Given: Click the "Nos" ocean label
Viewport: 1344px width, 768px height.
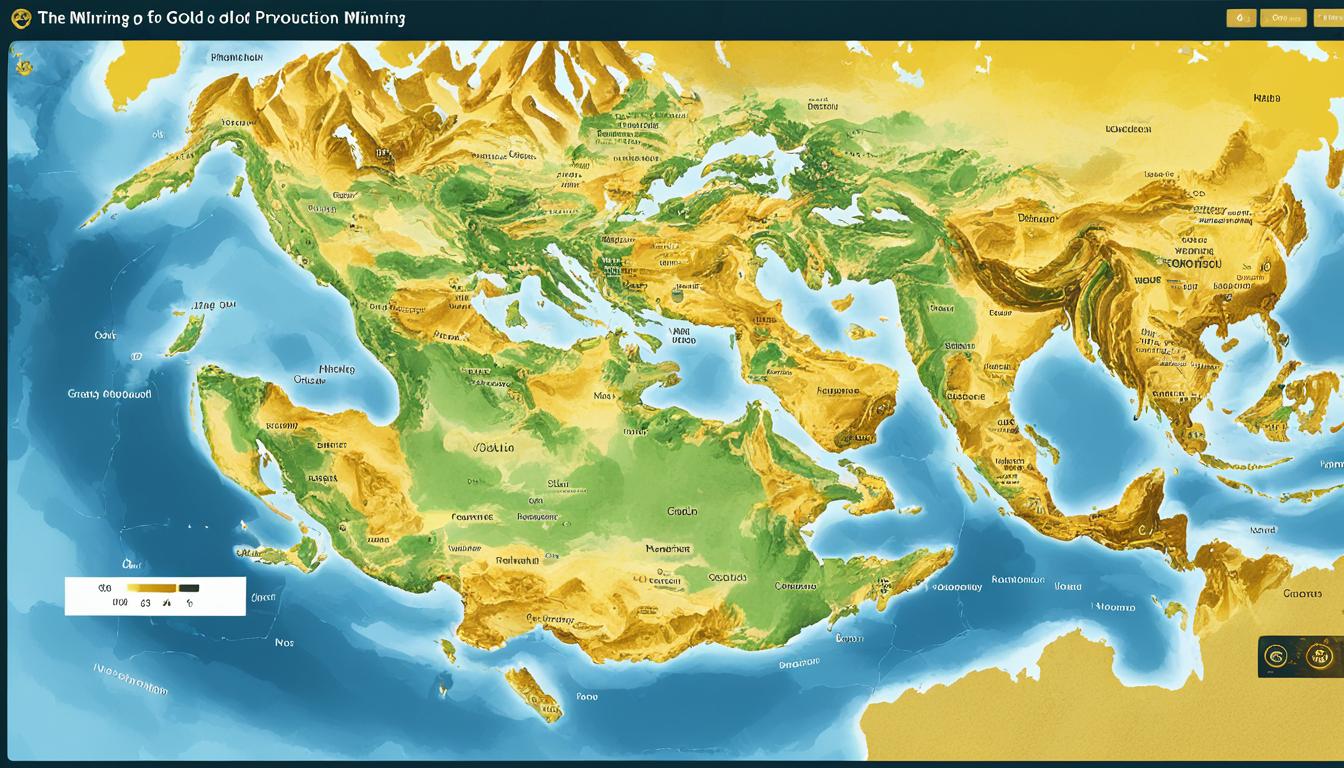Looking at the screenshot, I should [284, 643].
